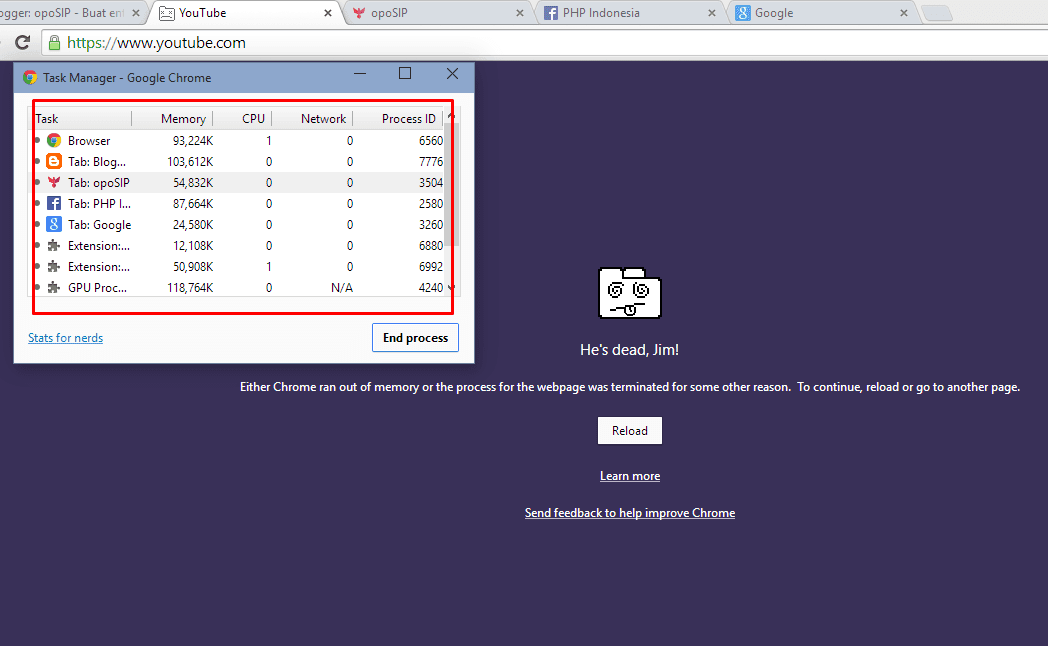Sort by CPU column header
This screenshot has width=1048, height=646.
(242, 118)
